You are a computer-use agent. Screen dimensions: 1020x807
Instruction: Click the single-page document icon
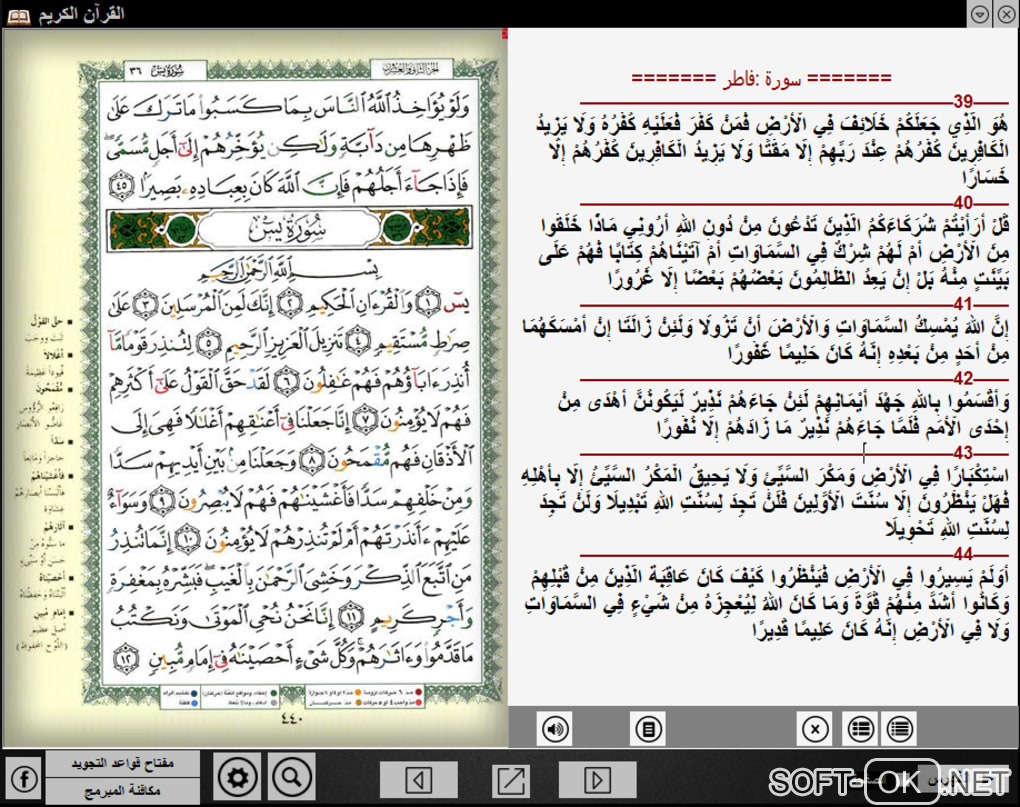click(x=649, y=729)
